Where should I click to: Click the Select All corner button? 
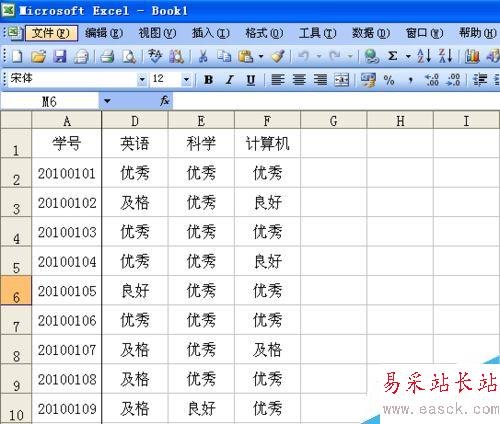16,120
